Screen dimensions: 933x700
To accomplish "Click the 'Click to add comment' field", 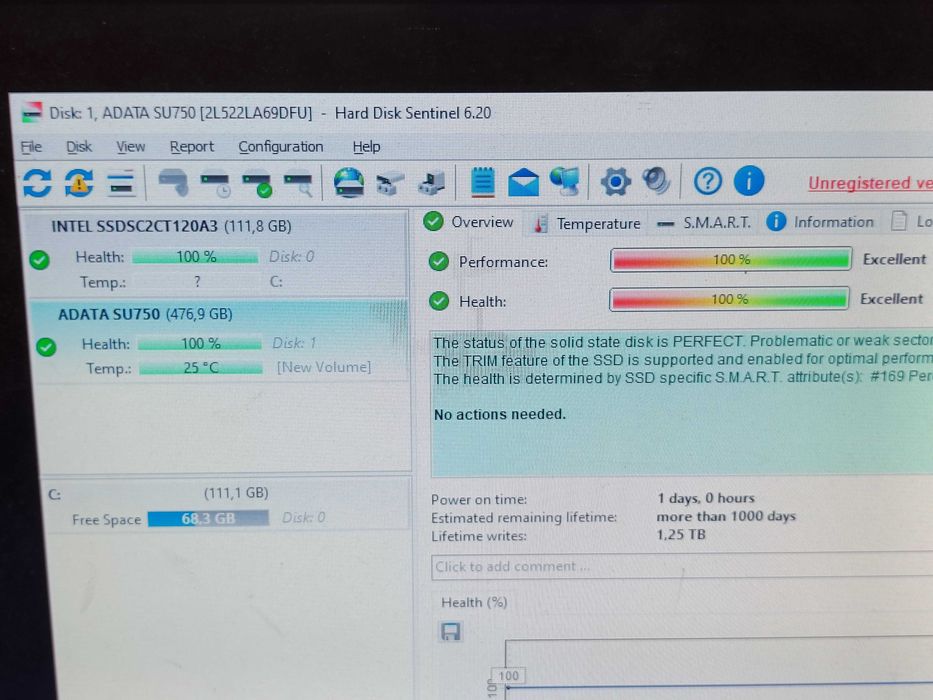I will pyautogui.click(x=682, y=566).
